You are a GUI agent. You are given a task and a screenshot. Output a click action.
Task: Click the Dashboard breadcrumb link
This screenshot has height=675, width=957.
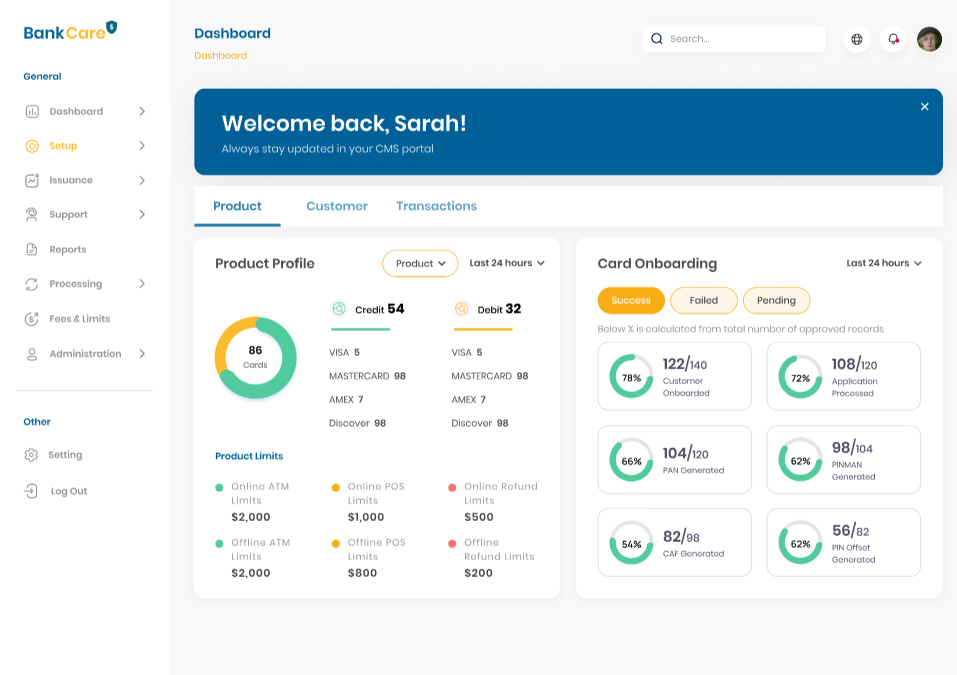tap(220, 56)
